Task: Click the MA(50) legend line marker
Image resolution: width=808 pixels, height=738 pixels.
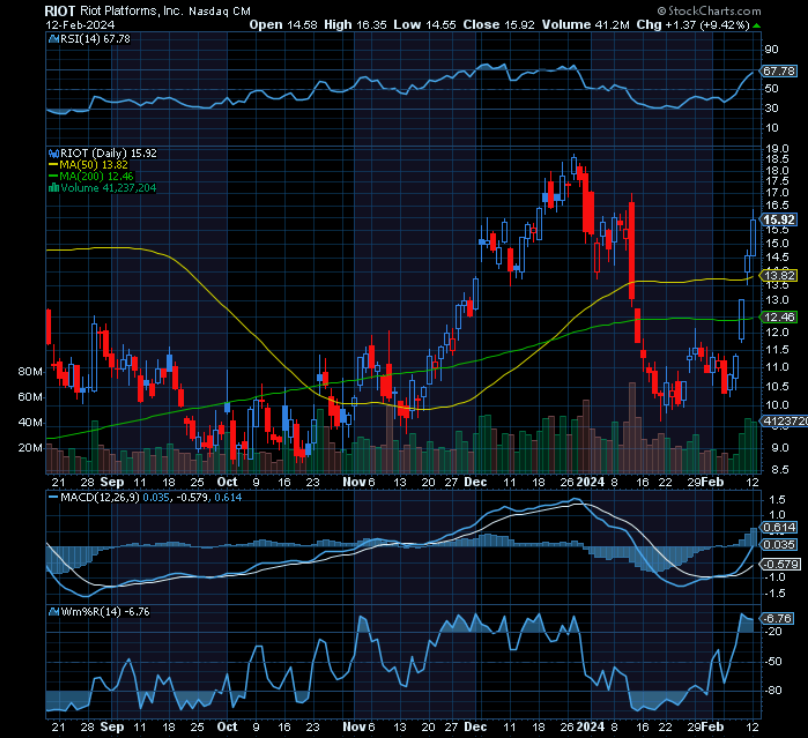Action: (53, 165)
